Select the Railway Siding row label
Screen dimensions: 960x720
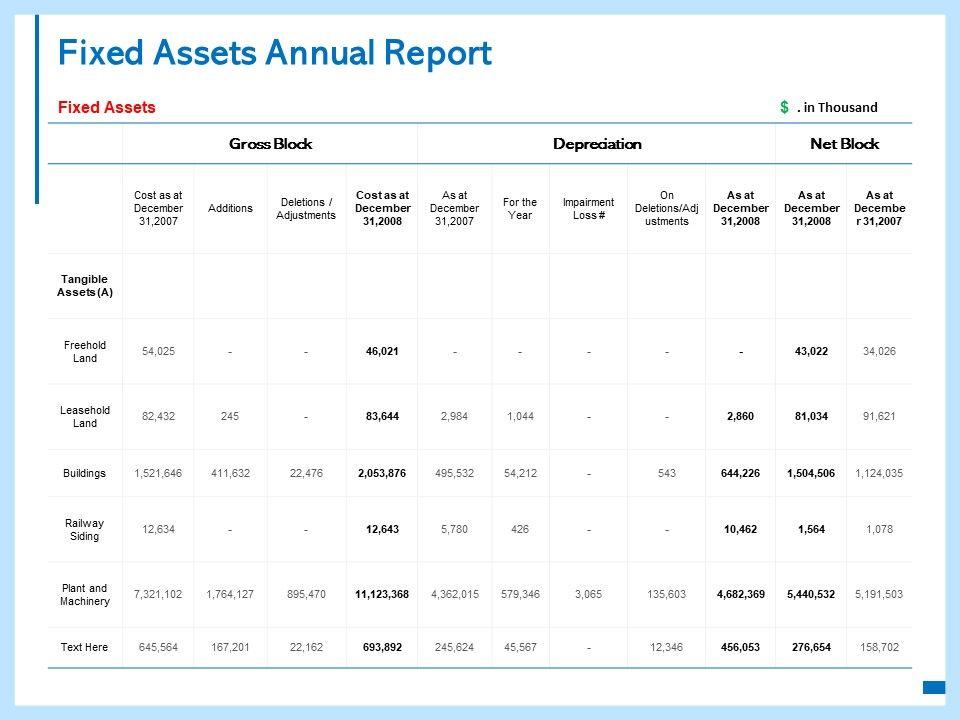pyautogui.click(x=84, y=530)
